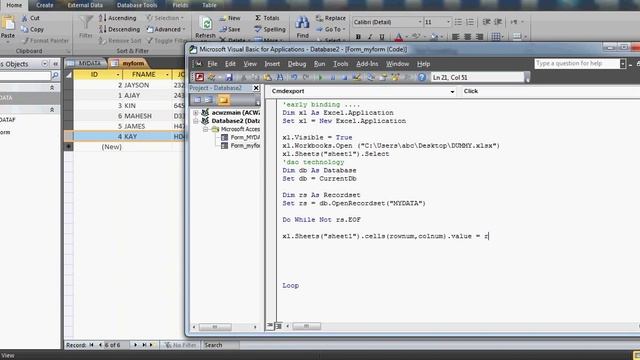Viewport: 640px width, 360px height.
Task: Click the Break pause icon in VBA toolbar
Action: coord(332,77)
